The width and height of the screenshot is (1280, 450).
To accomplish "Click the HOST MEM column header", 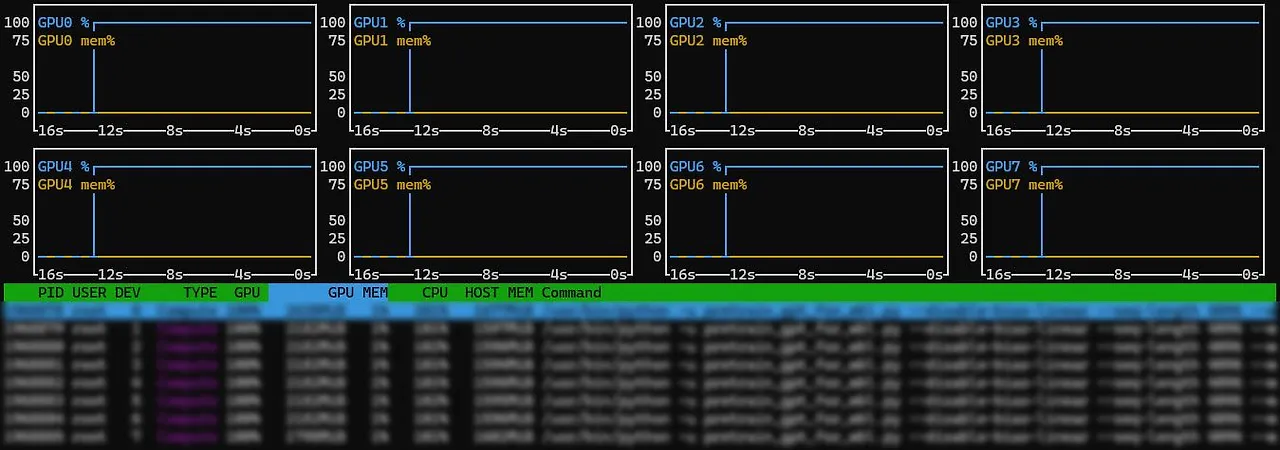I will coord(499,293).
